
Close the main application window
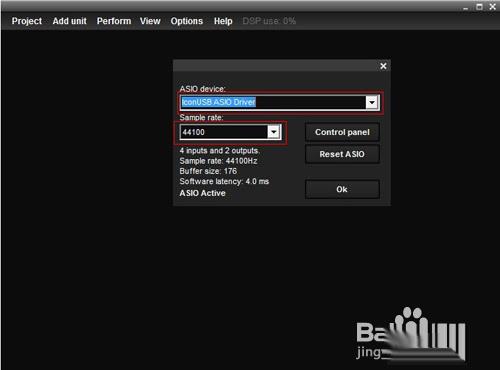click(x=493, y=7)
